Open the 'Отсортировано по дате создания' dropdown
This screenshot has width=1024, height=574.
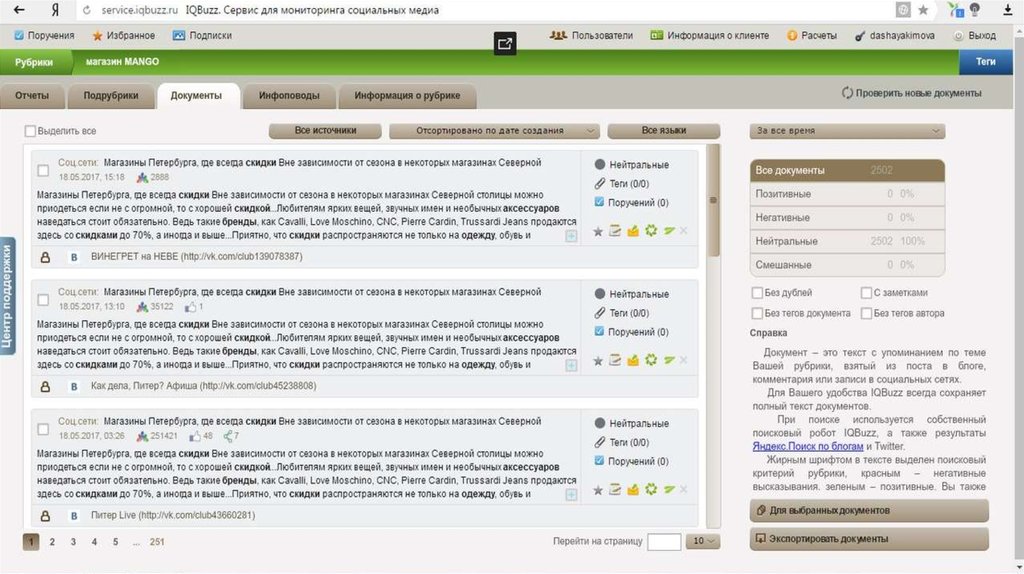tap(494, 131)
